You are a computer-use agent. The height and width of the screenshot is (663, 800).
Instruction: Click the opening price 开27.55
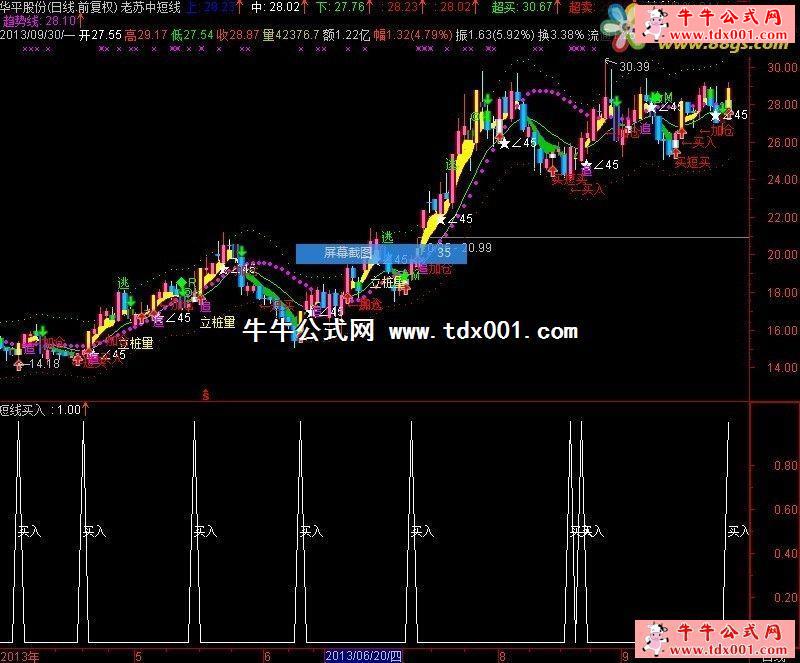coord(101,35)
